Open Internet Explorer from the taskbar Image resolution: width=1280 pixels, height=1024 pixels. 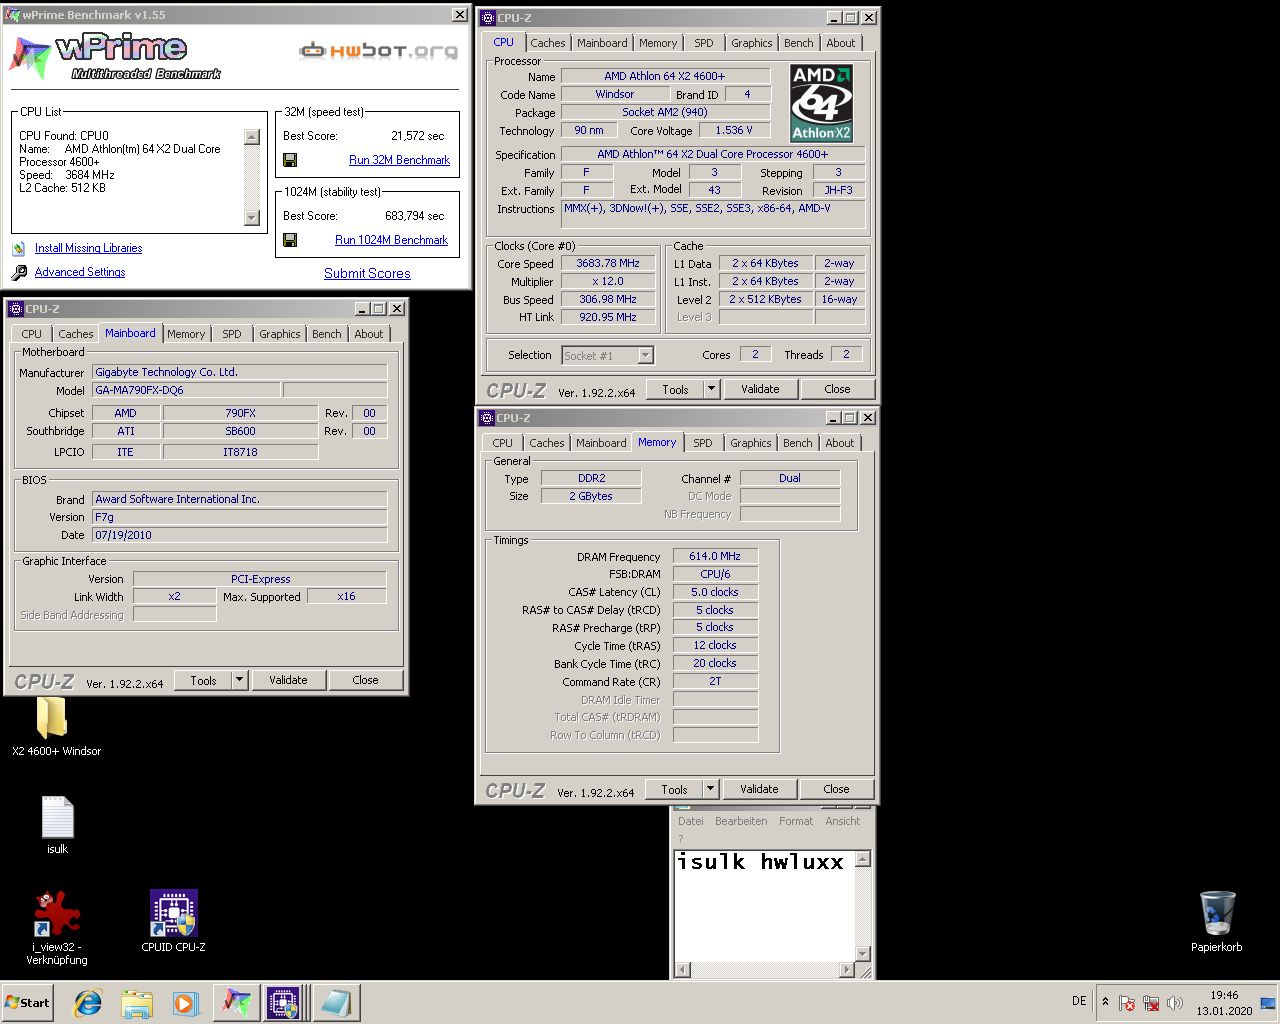[x=88, y=1003]
